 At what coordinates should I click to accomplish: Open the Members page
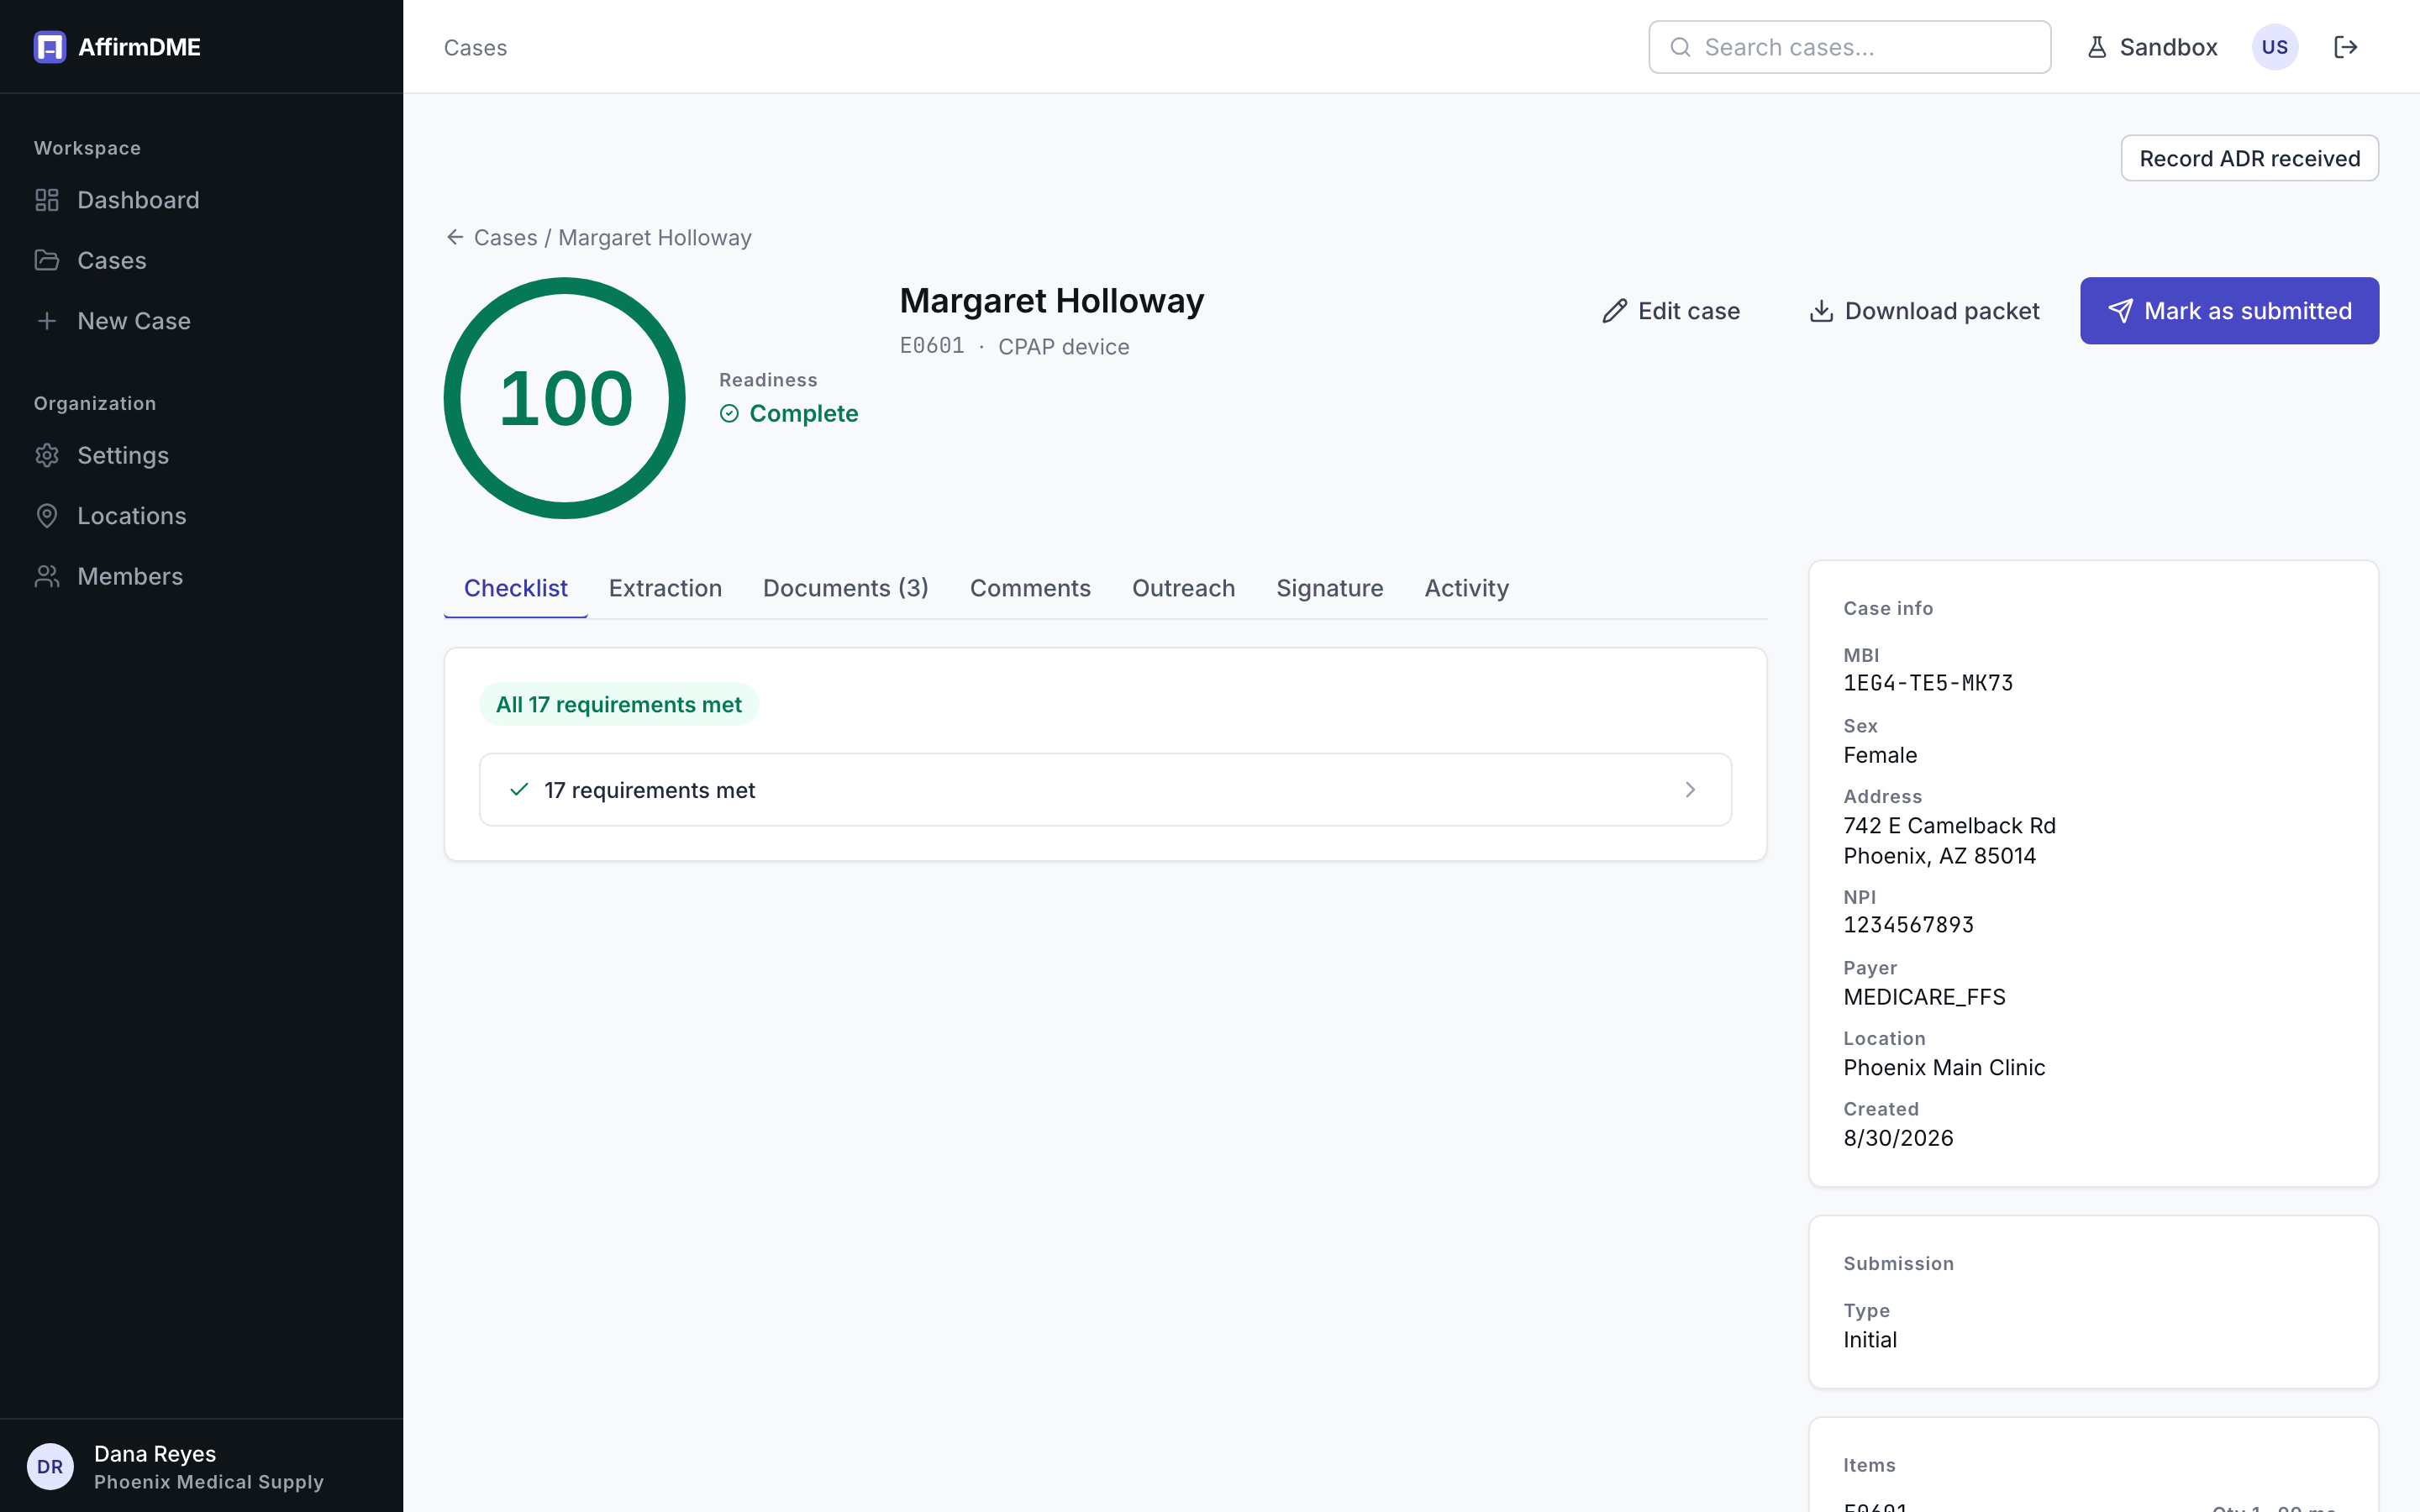tap(109, 576)
